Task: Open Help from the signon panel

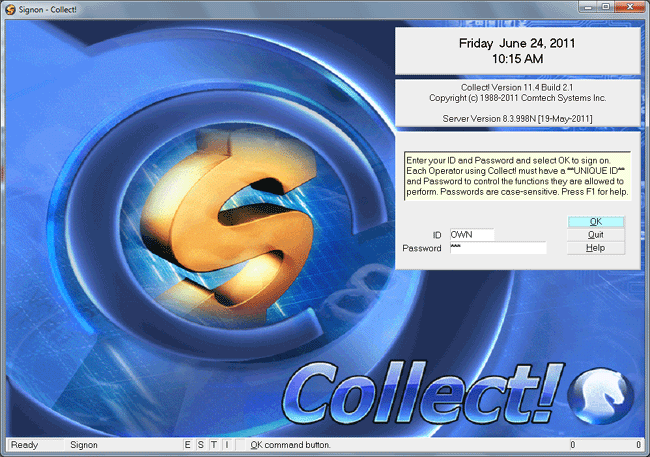Action: (x=596, y=248)
